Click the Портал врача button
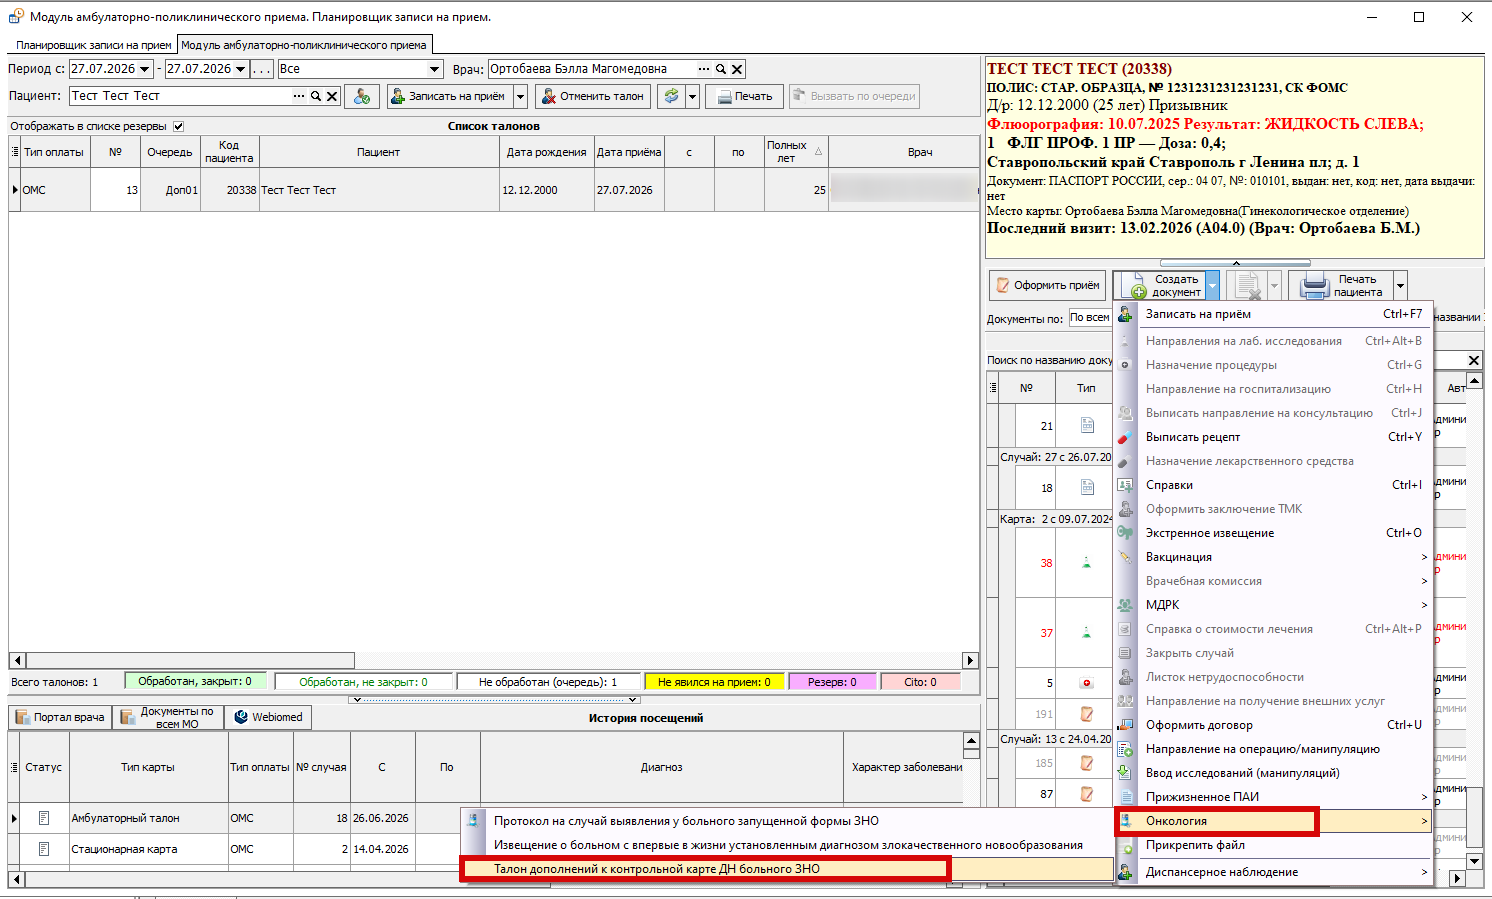The height and width of the screenshot is (899, 1492). point(60,717)
